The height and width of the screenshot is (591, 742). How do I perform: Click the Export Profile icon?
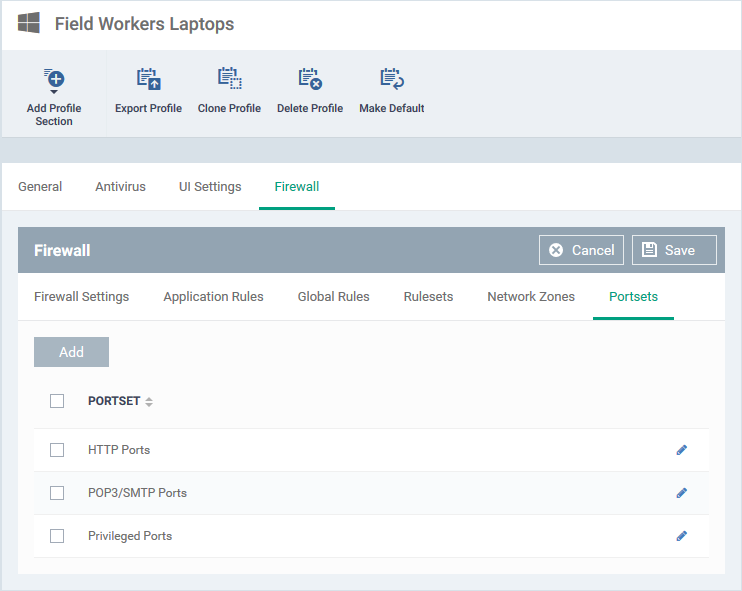coord(149,79)
